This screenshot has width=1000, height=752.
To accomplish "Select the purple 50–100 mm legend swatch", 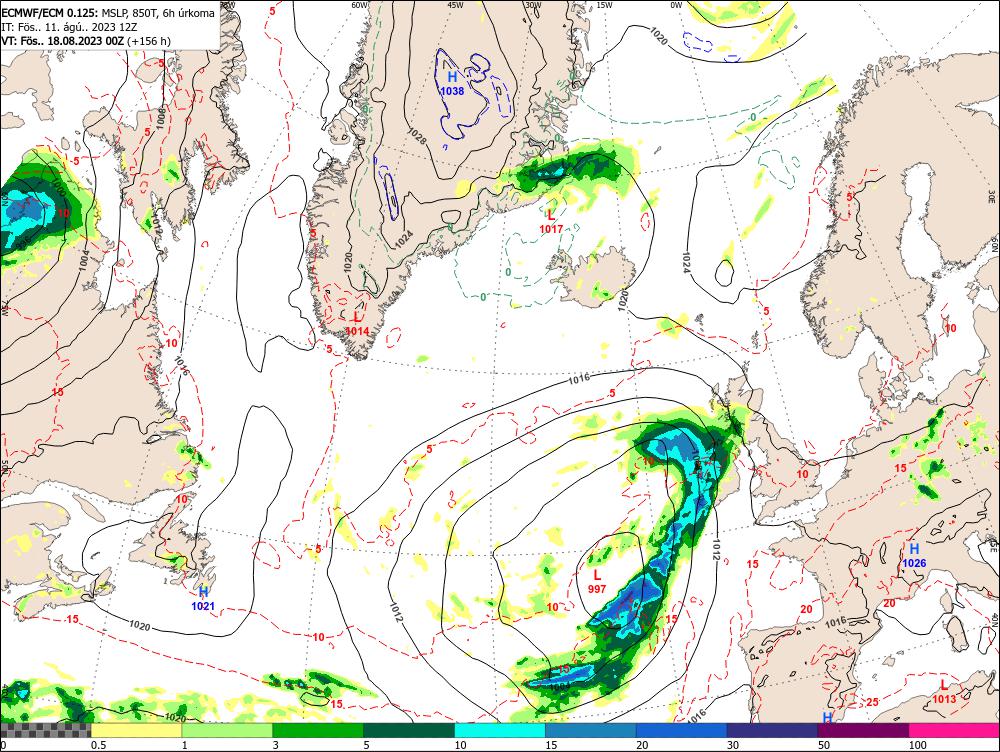I will tap(864, 730).
